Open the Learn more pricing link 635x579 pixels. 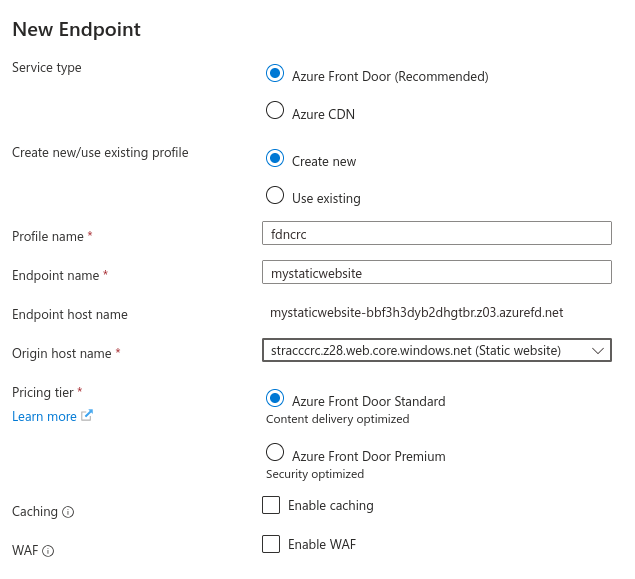pyautogui.click(x=44, y=416)
